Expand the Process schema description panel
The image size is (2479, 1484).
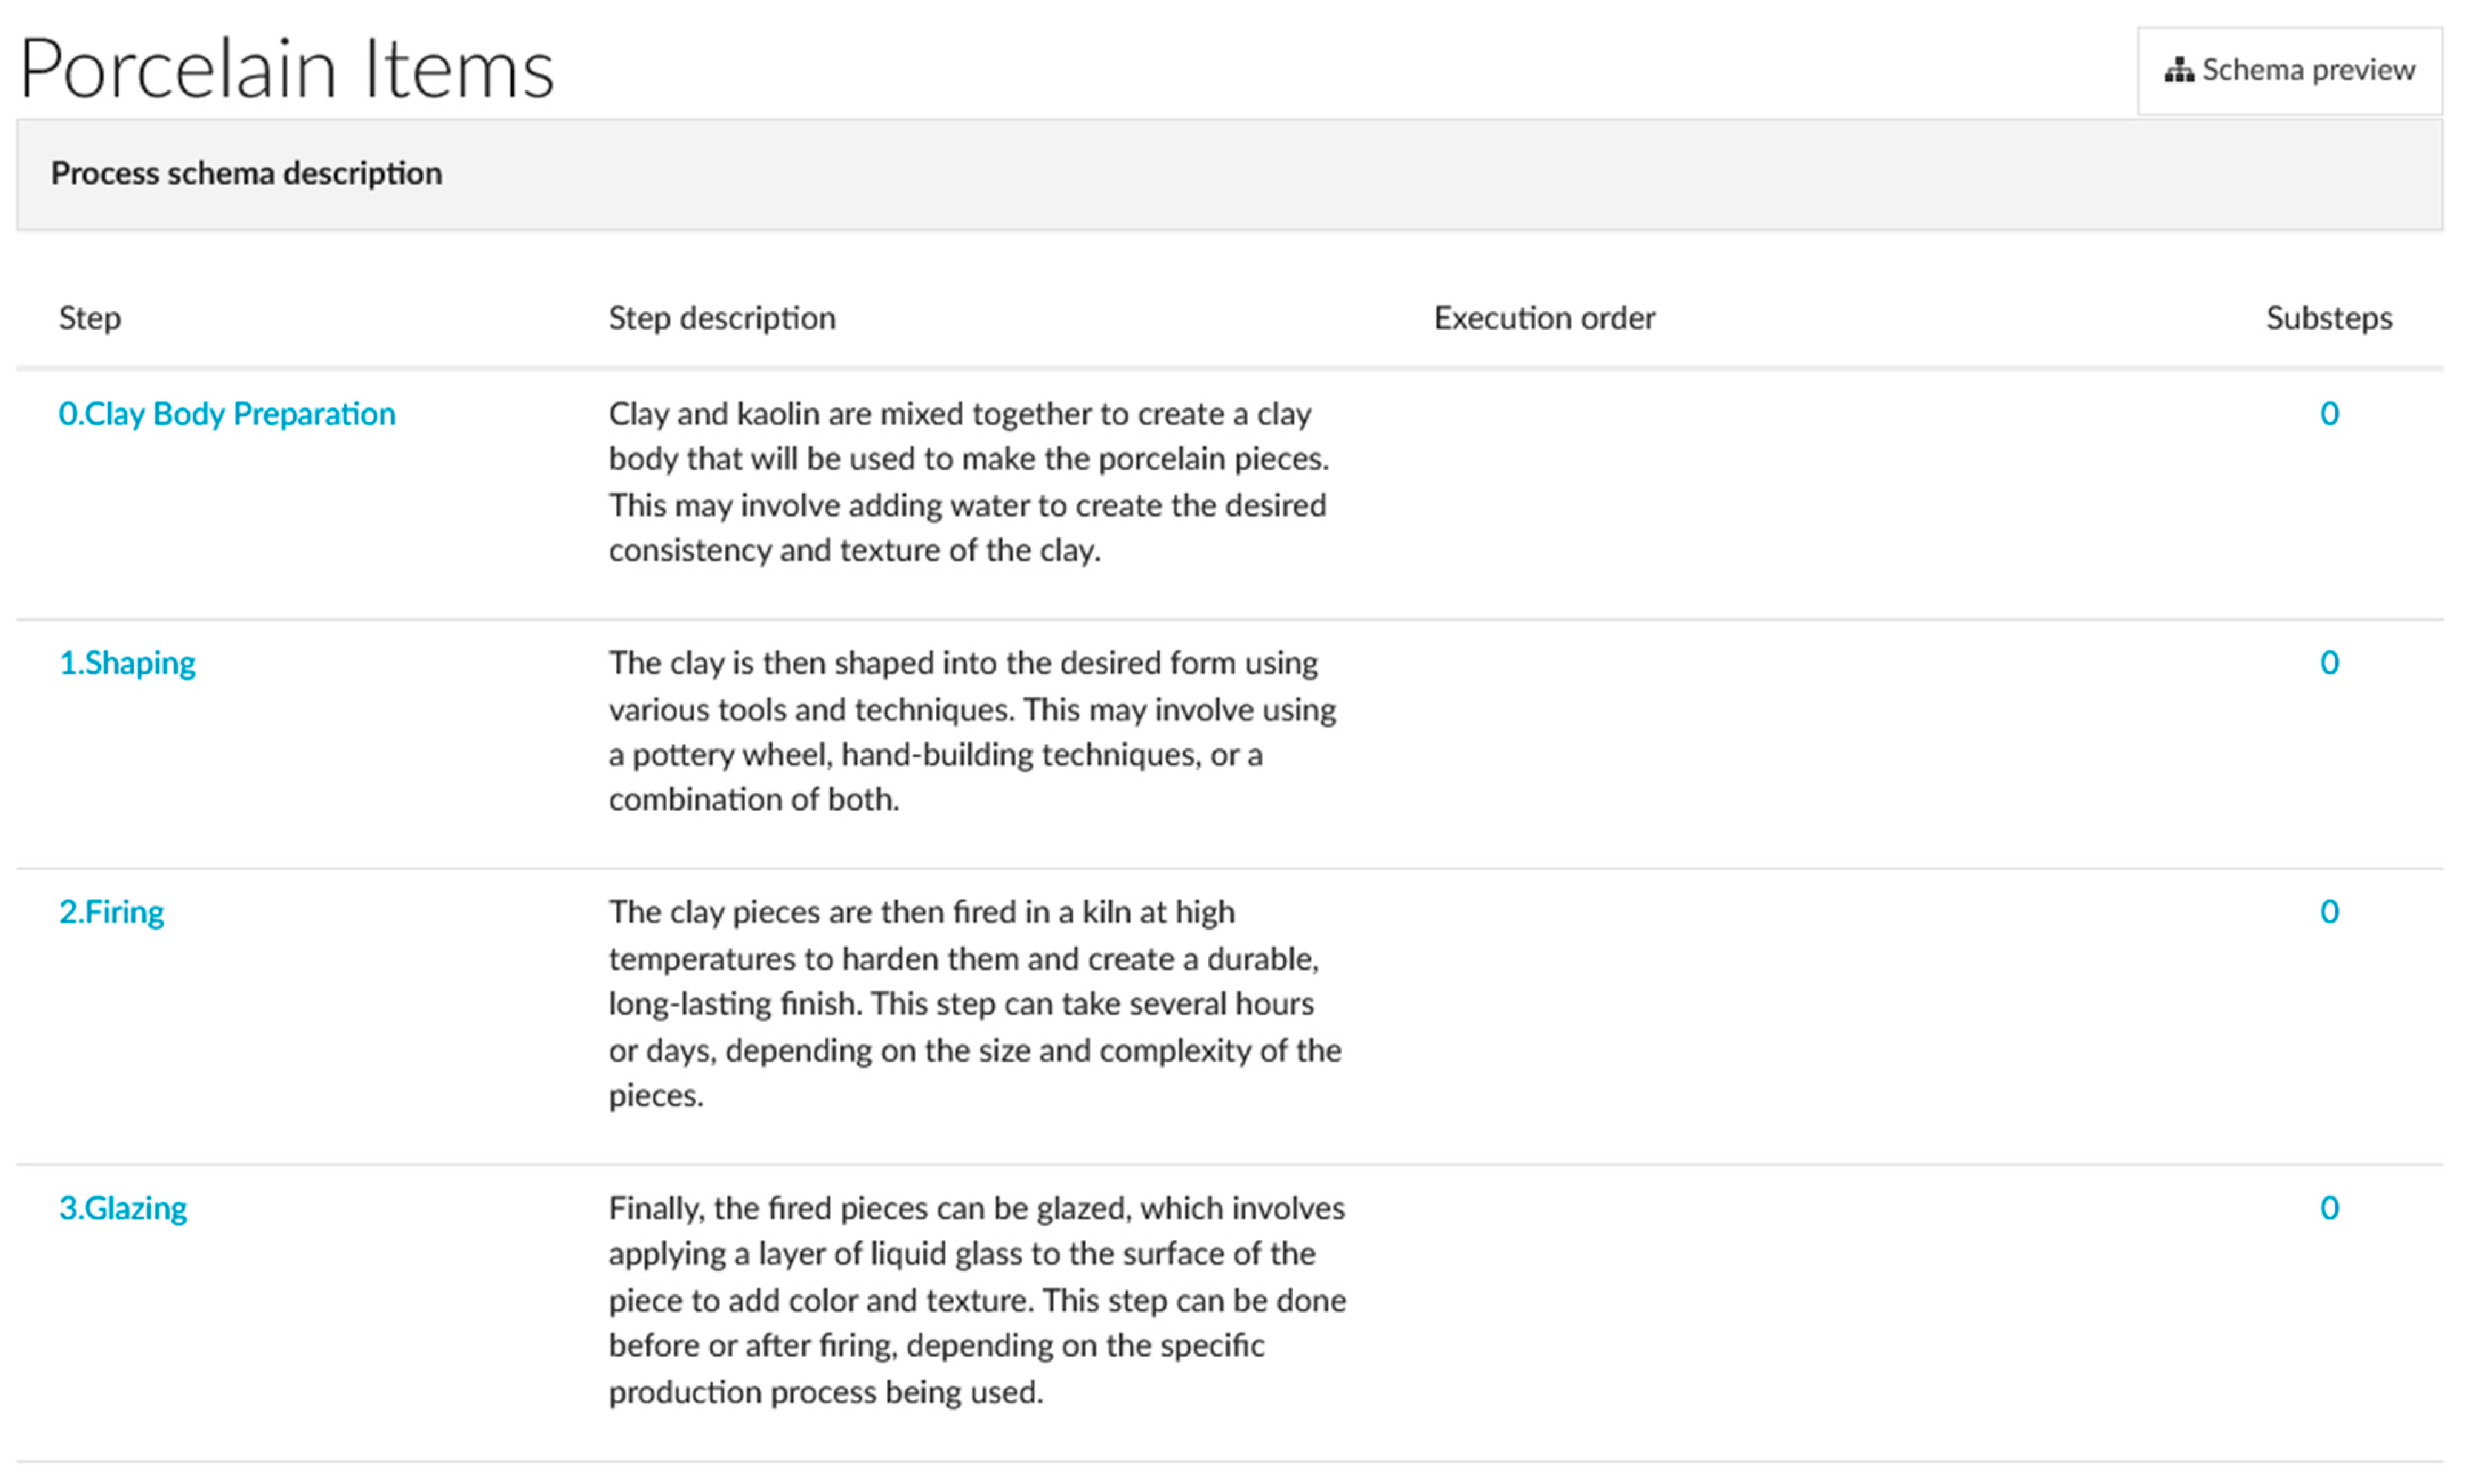(246, 174)
